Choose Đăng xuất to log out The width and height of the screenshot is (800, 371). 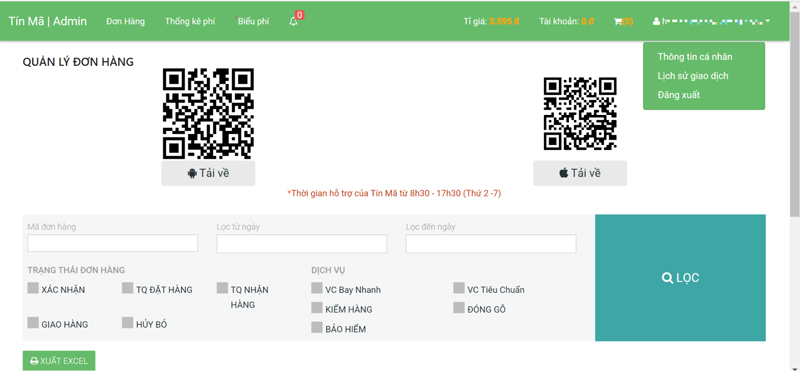point(679,95)
